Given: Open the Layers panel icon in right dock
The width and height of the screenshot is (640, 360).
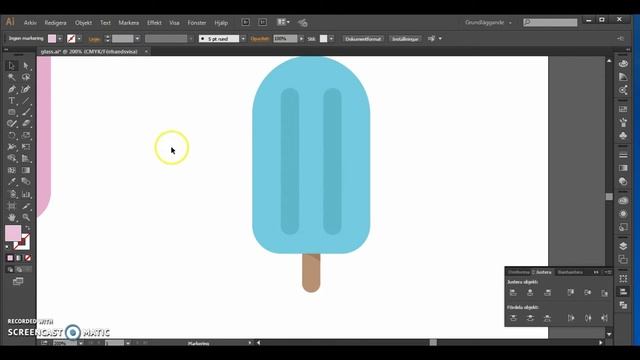Looking at the screenshot, I should click(623, 246).
